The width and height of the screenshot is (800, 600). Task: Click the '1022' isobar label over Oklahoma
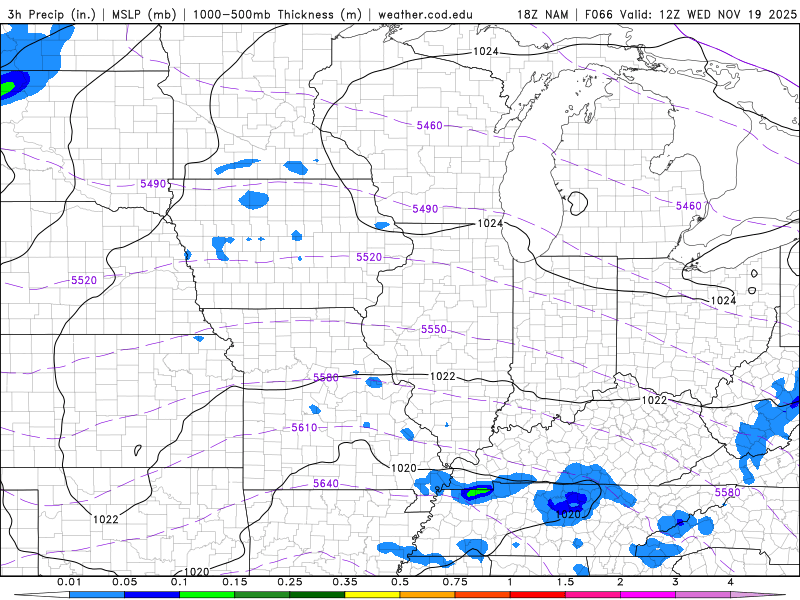tap(106, 519)
